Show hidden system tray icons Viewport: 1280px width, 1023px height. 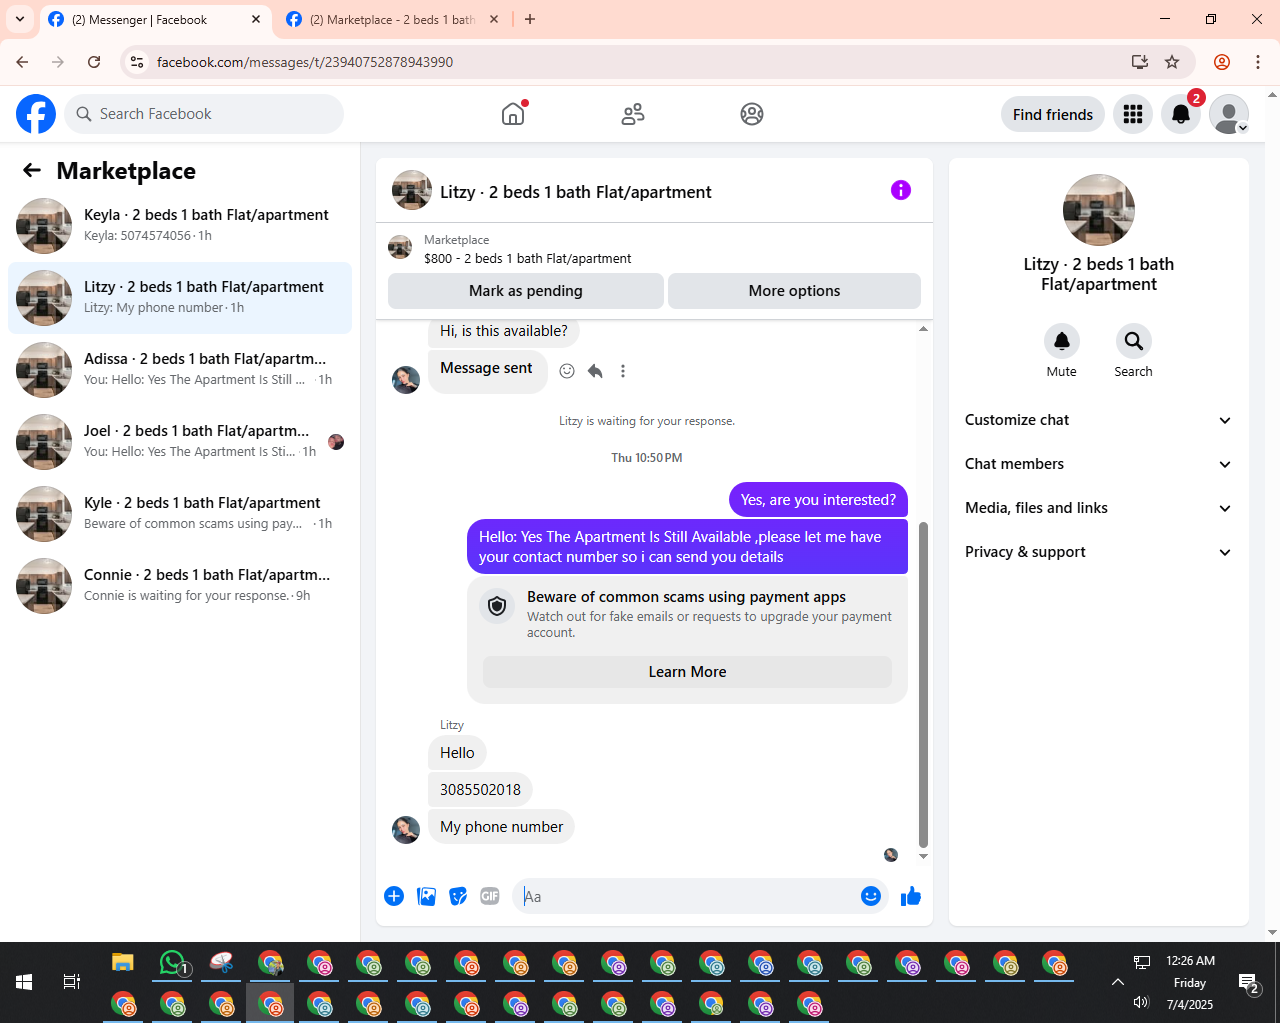click(1118, 982)
